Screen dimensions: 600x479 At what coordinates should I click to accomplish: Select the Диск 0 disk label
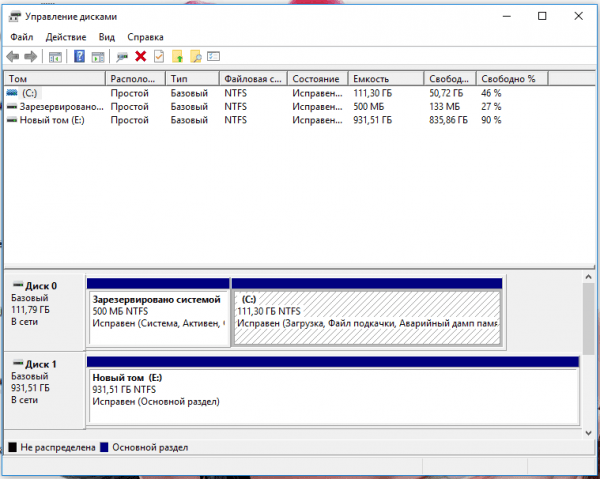[44, 312]
